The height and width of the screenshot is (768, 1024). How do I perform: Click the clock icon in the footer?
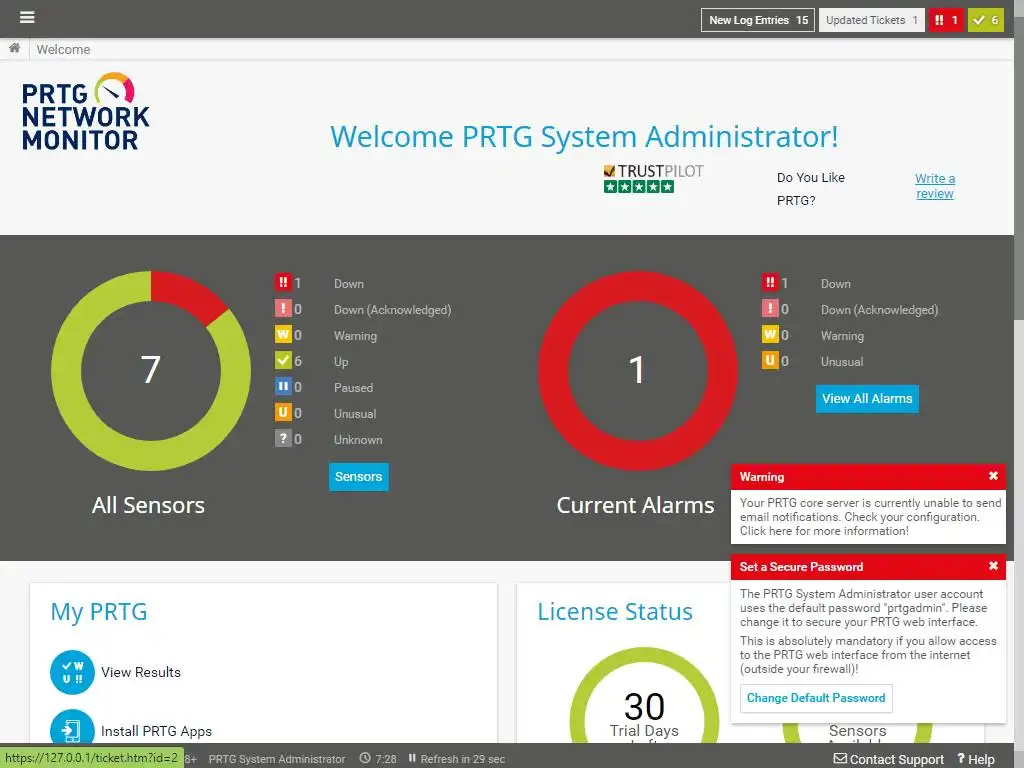(x=365, y=758)
